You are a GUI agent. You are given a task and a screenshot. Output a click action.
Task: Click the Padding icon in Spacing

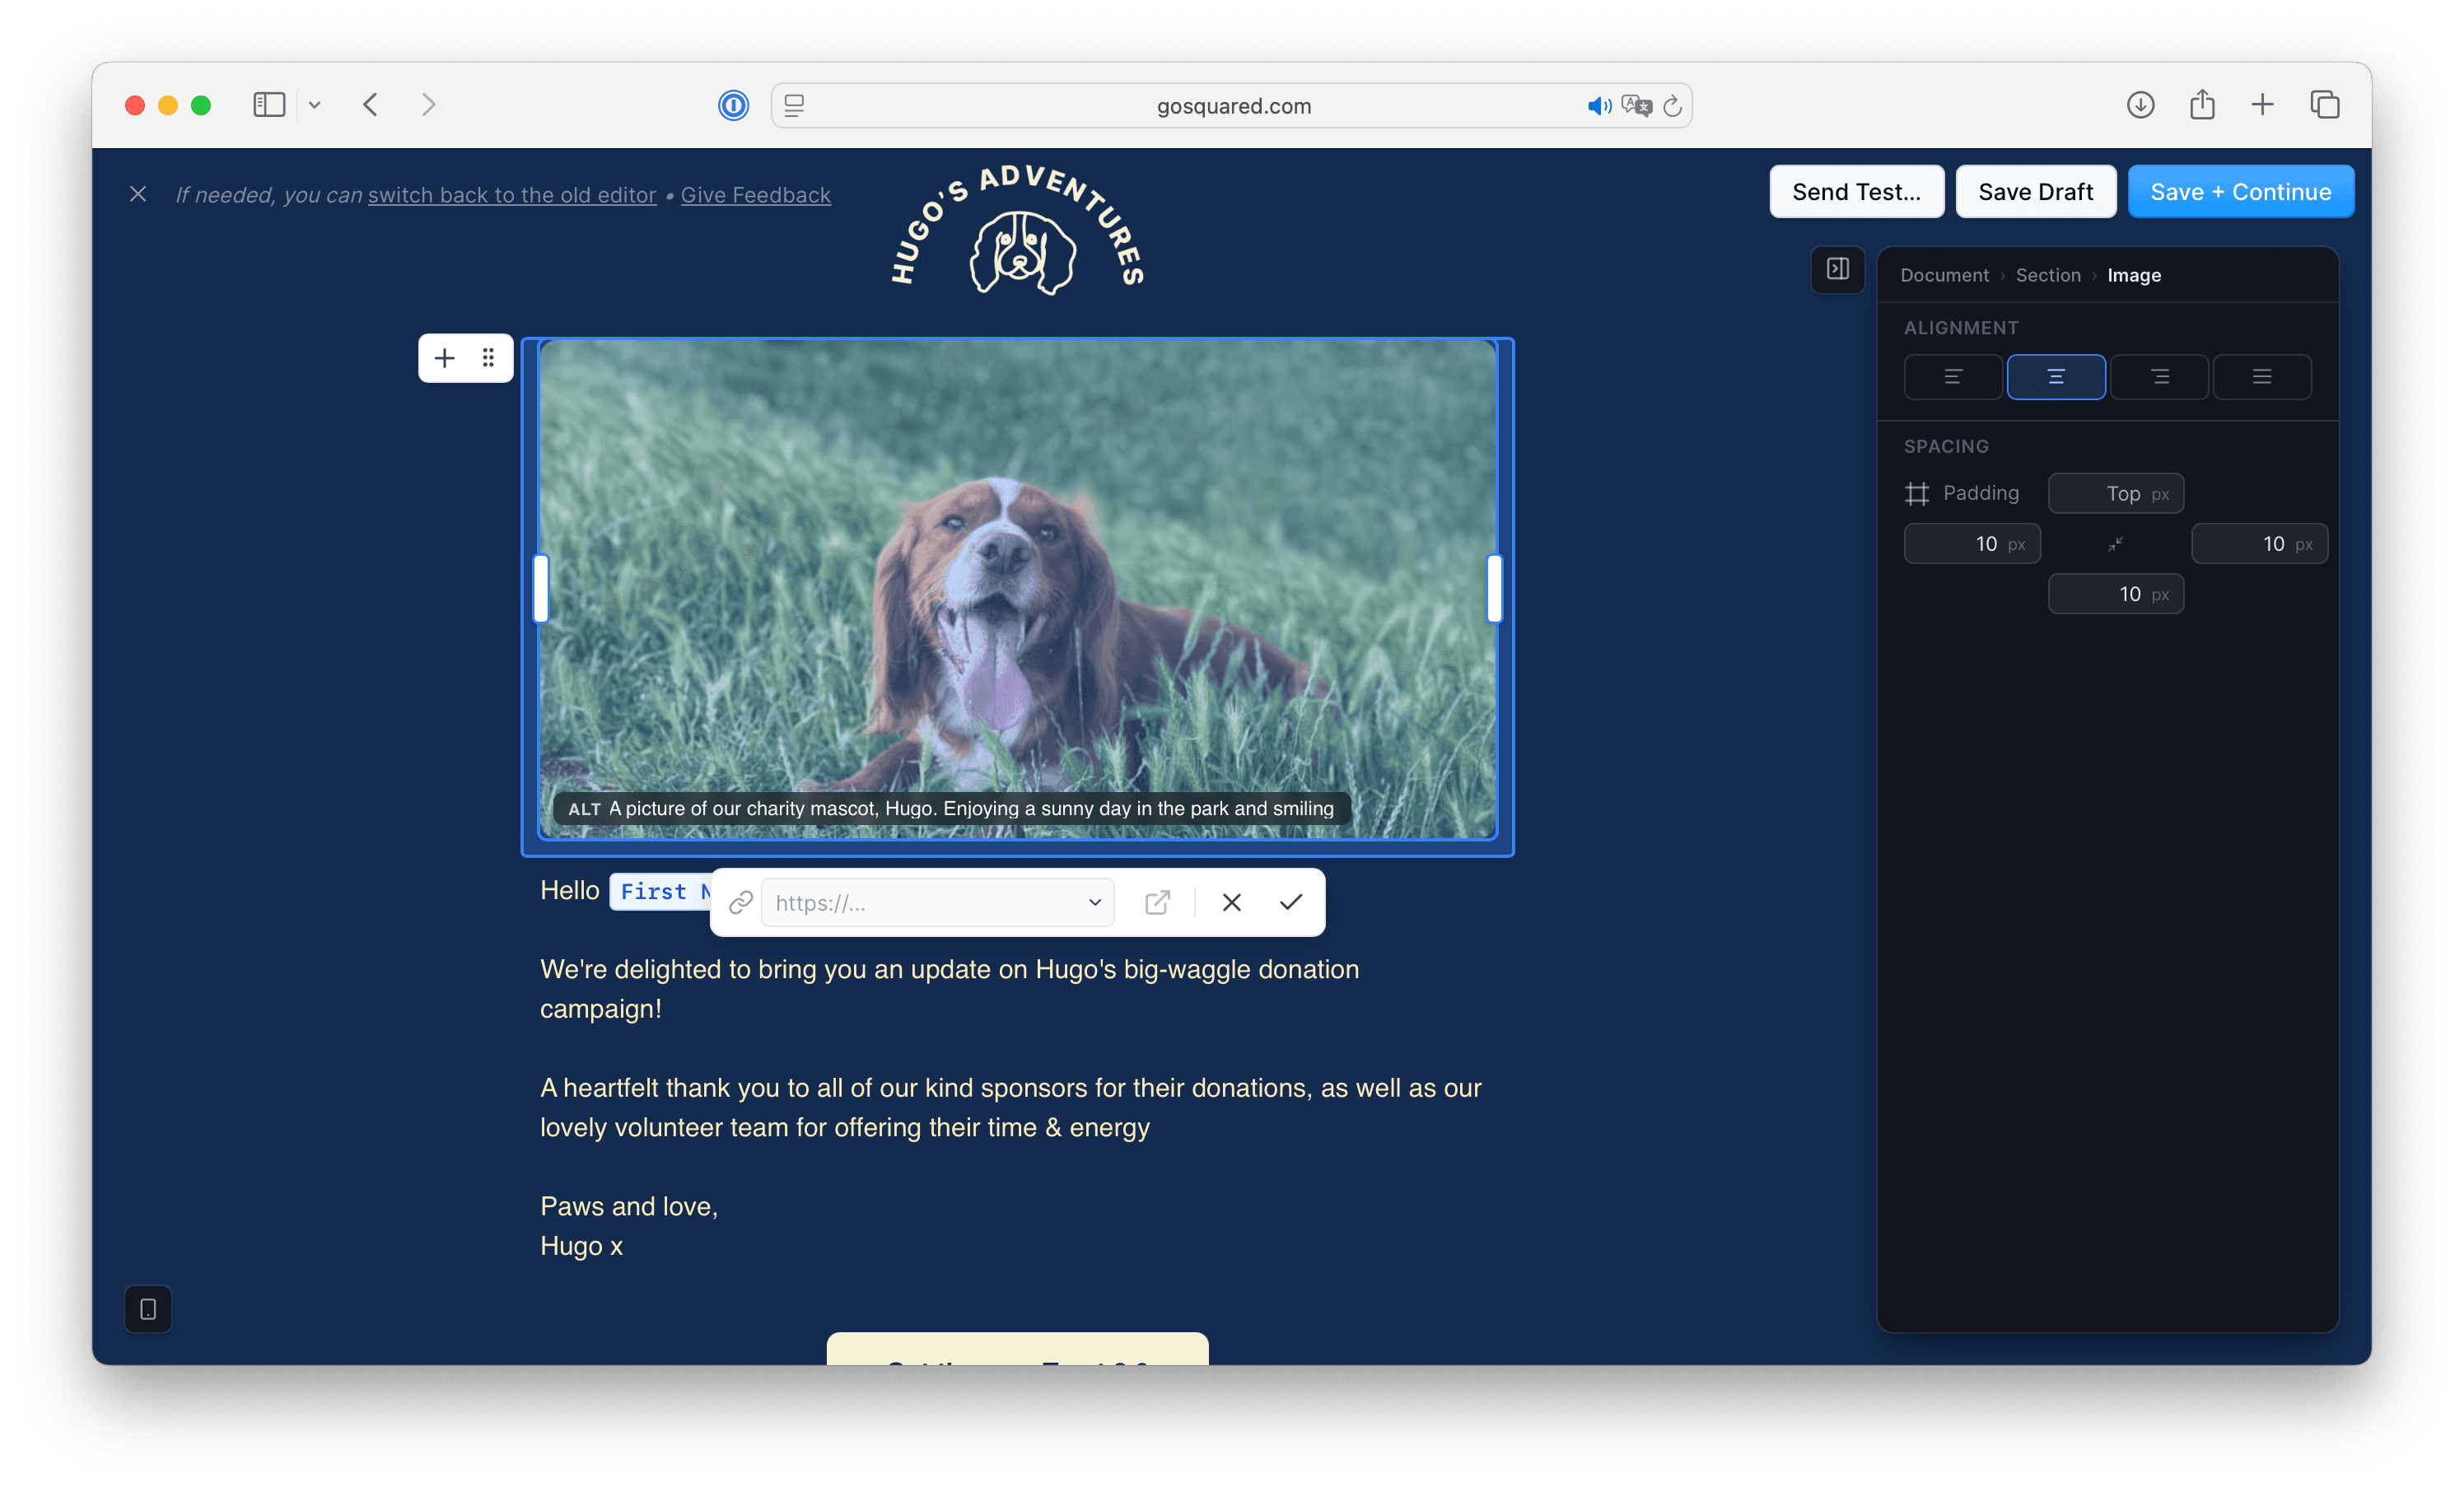[x=1916, y=493]
